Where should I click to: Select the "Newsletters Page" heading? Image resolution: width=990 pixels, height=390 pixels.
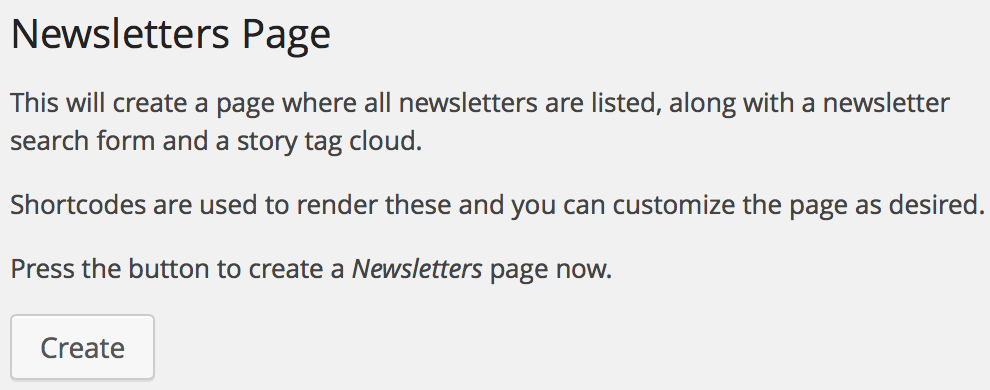pyautogui.click(x=170, y=35)
